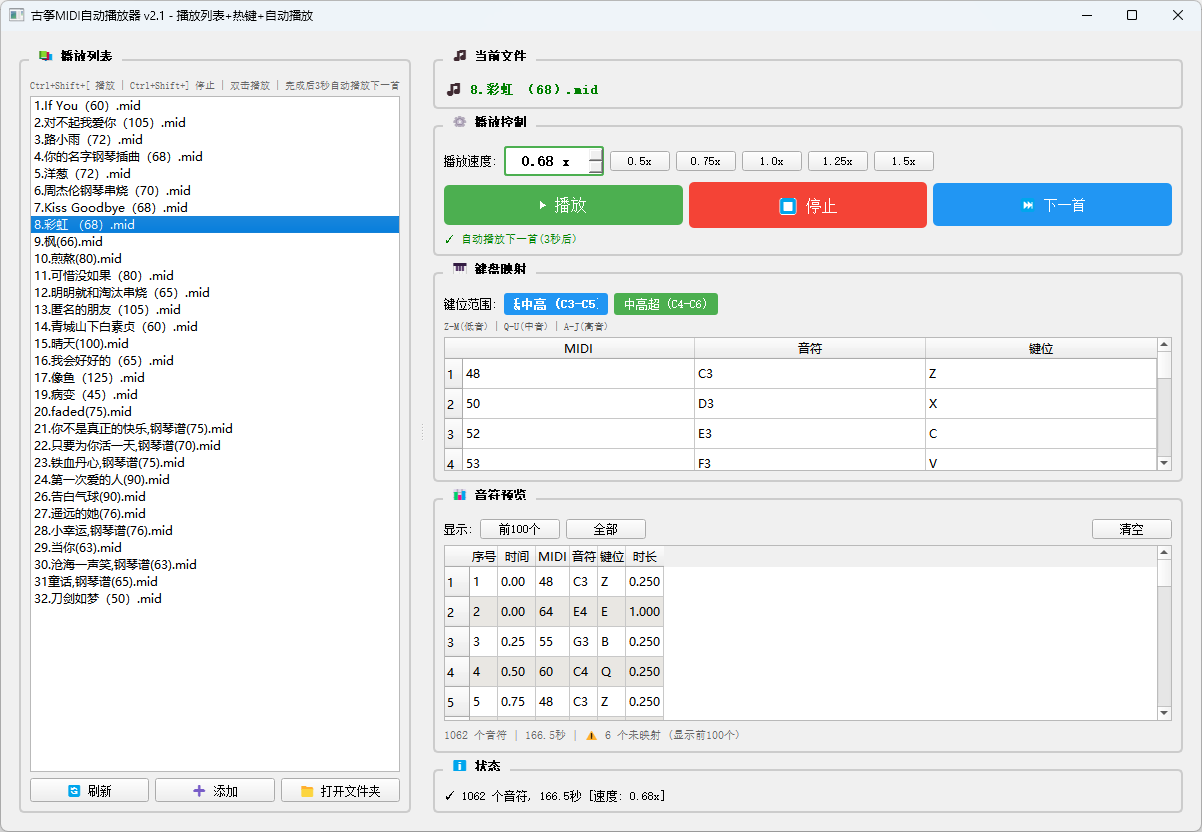The image size is (1202, 832).
Task: Select the 中高 (C3-C5) key range
Action: pos(555,304)
